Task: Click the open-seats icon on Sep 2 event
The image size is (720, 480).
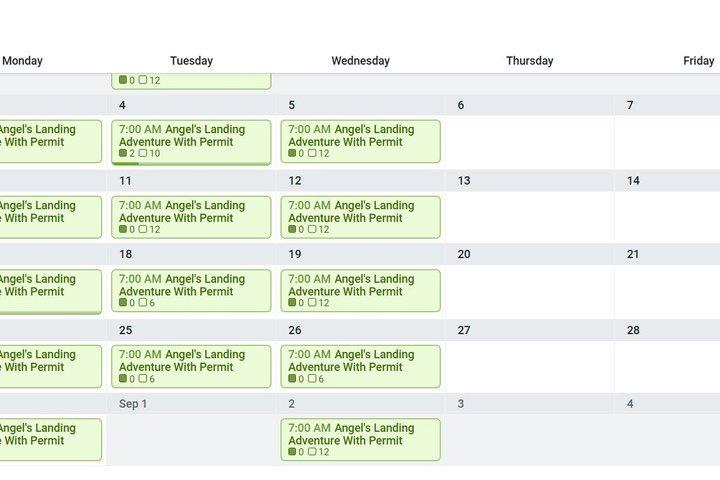Action: click(312, 452)
